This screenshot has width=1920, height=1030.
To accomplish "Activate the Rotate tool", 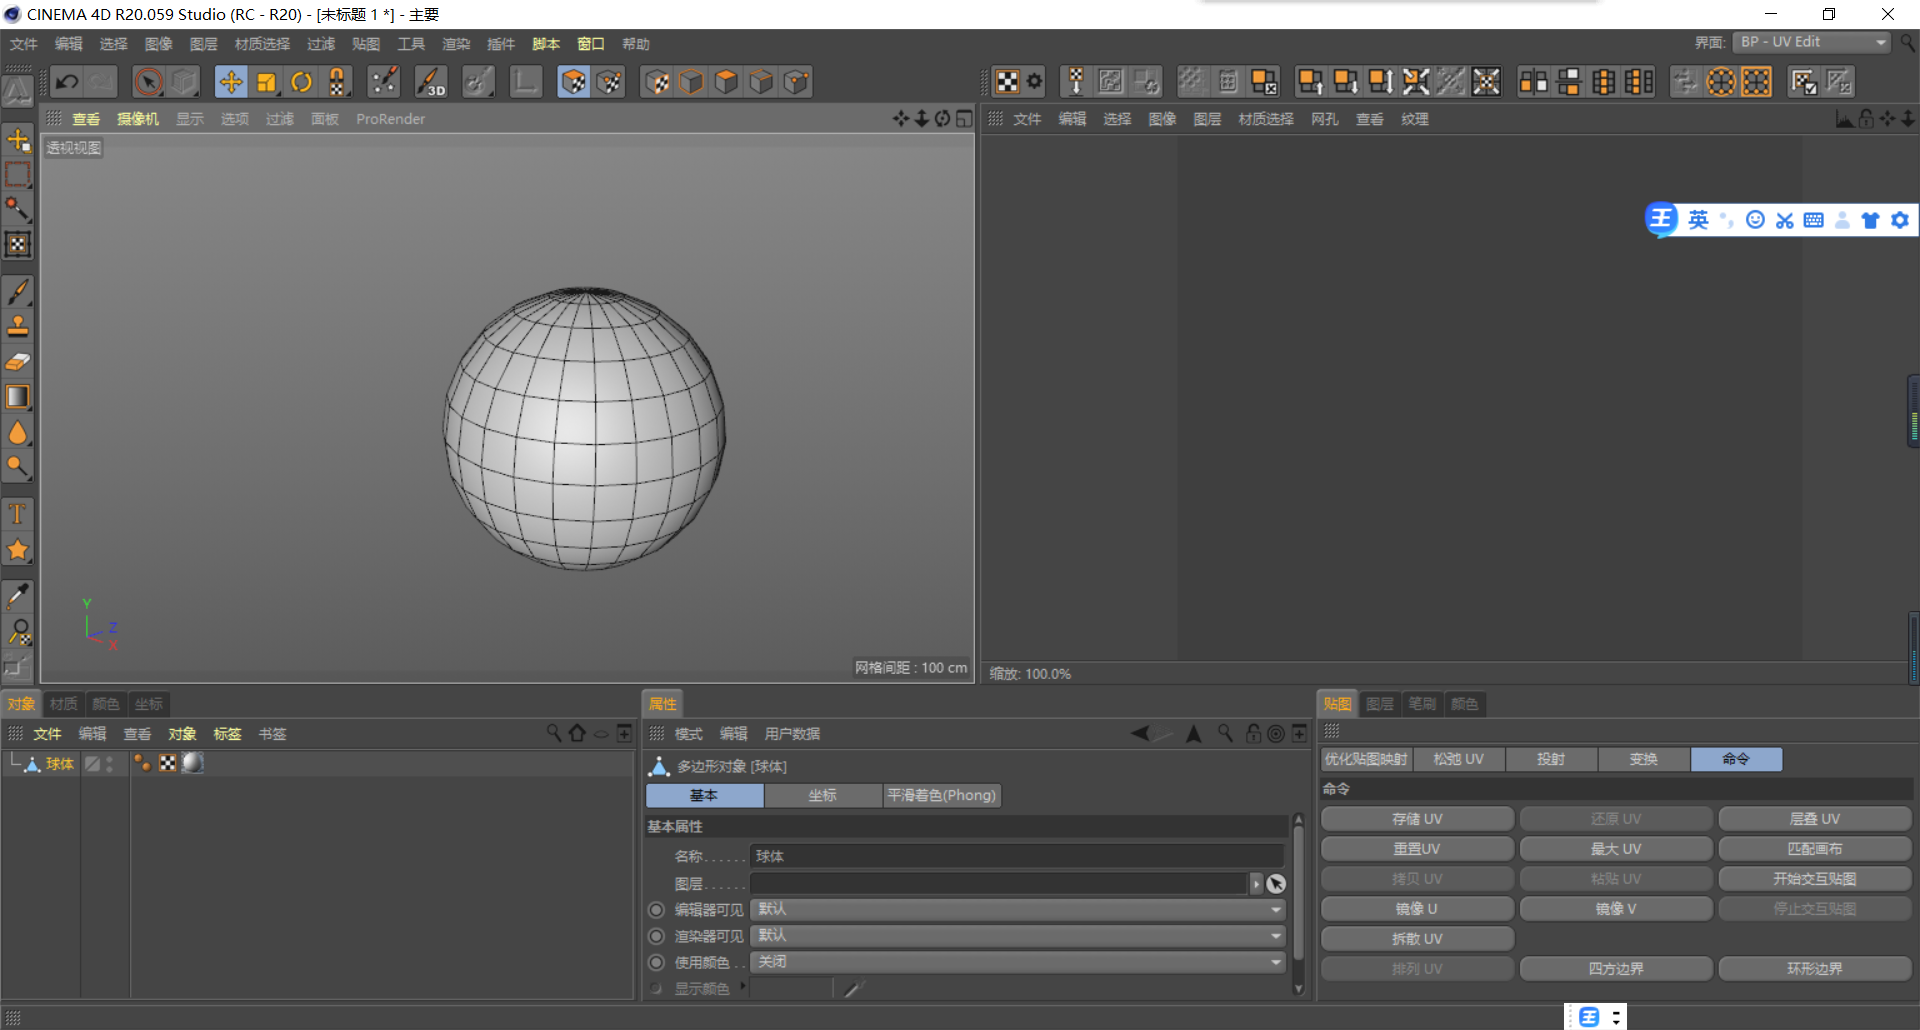I will click(x=301, y=81).
